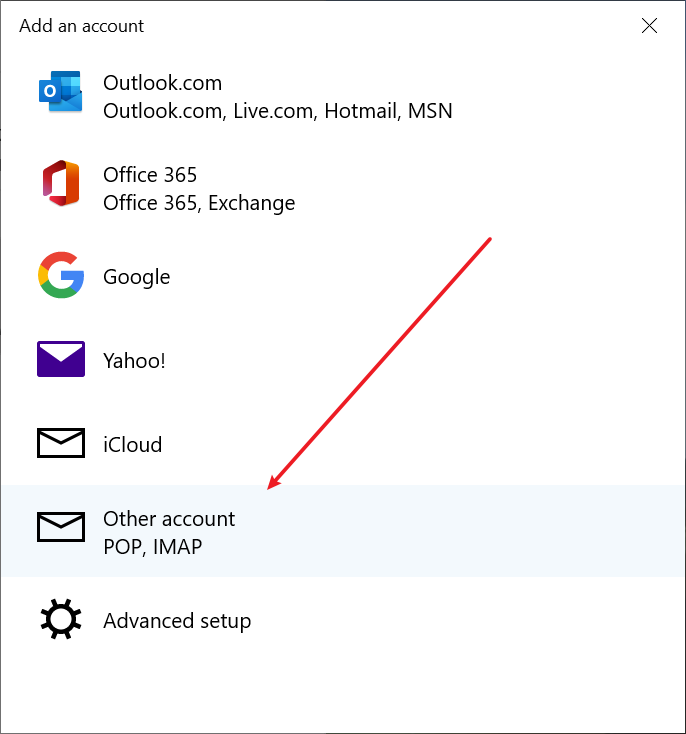Pick the Google account label
The height and width of the screenshot is (734, 686).
pyautogui.click(x=137, y=277)
